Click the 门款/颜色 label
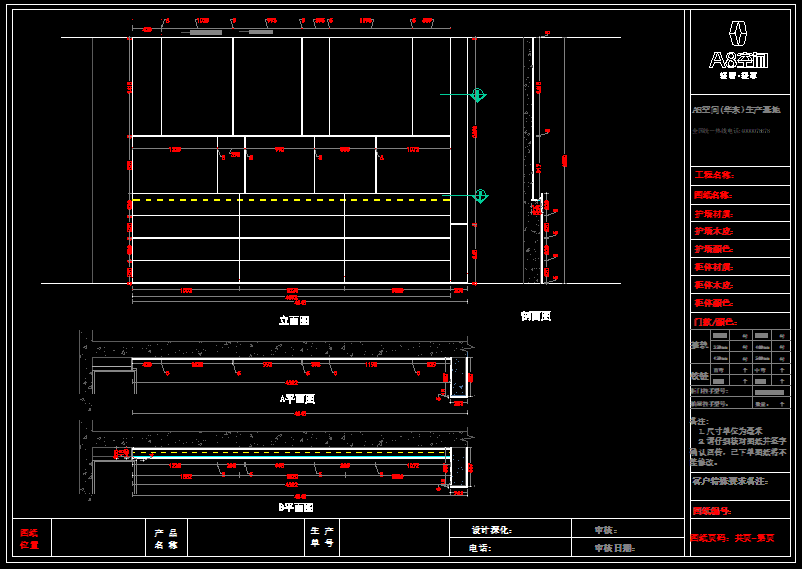Viewport: 802px width, 569px height. point(715,322)
